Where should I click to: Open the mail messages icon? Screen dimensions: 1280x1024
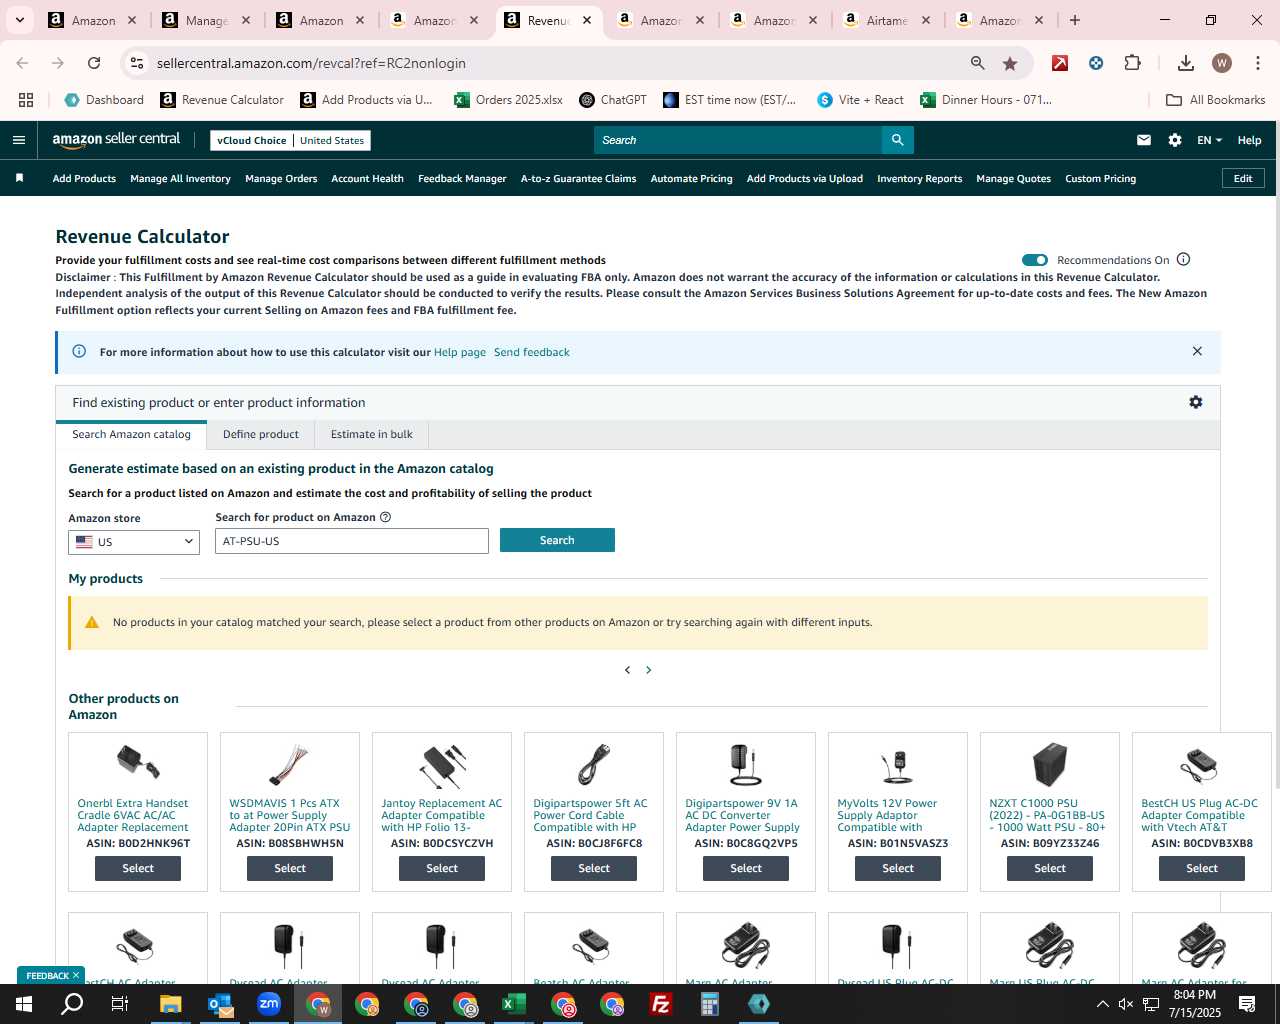[1144, 140]
